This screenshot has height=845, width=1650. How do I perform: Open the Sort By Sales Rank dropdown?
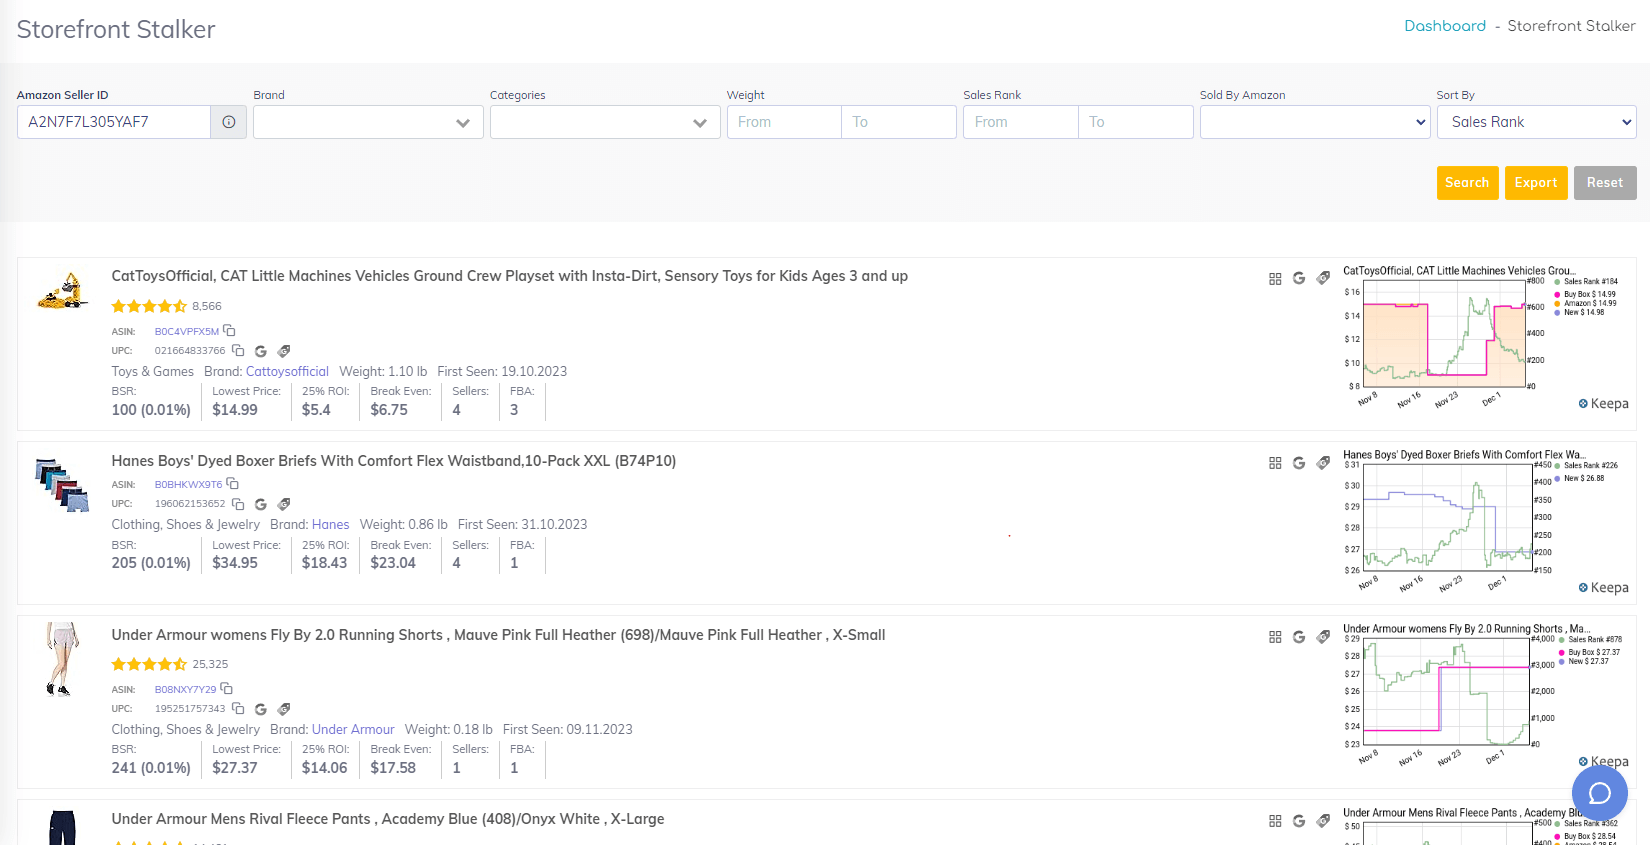[1536, 122]
